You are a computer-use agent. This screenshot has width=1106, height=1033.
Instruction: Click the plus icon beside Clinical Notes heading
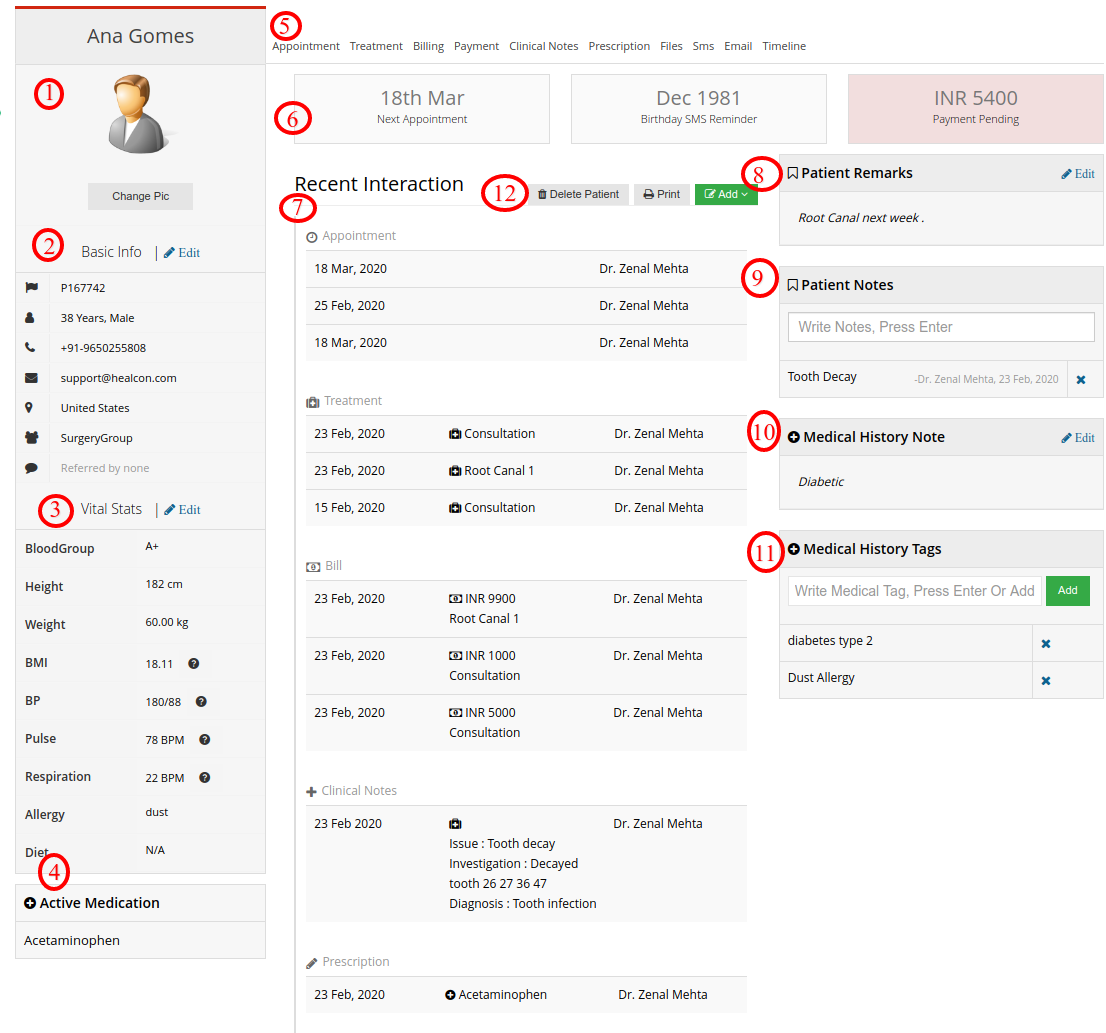pos(311,792)
